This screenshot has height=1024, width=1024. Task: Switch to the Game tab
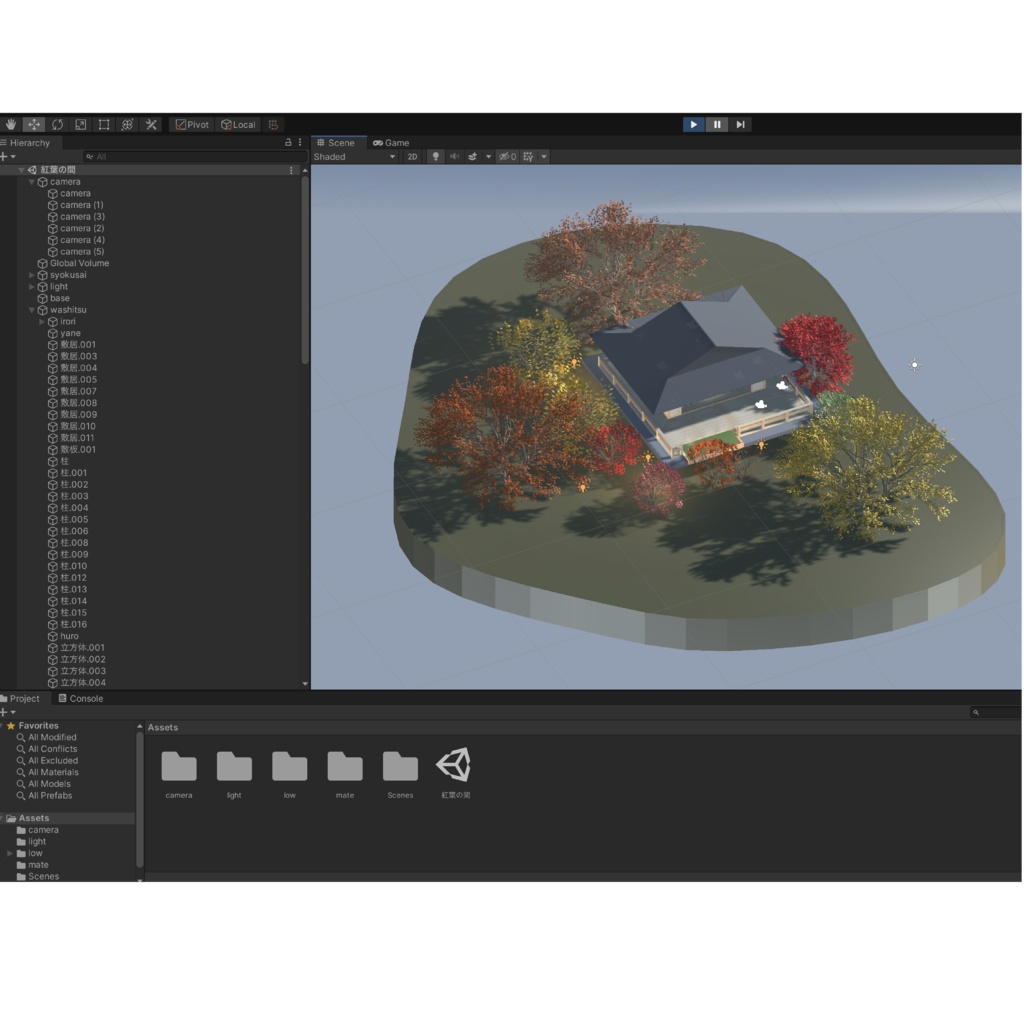[x=391, y=142]
